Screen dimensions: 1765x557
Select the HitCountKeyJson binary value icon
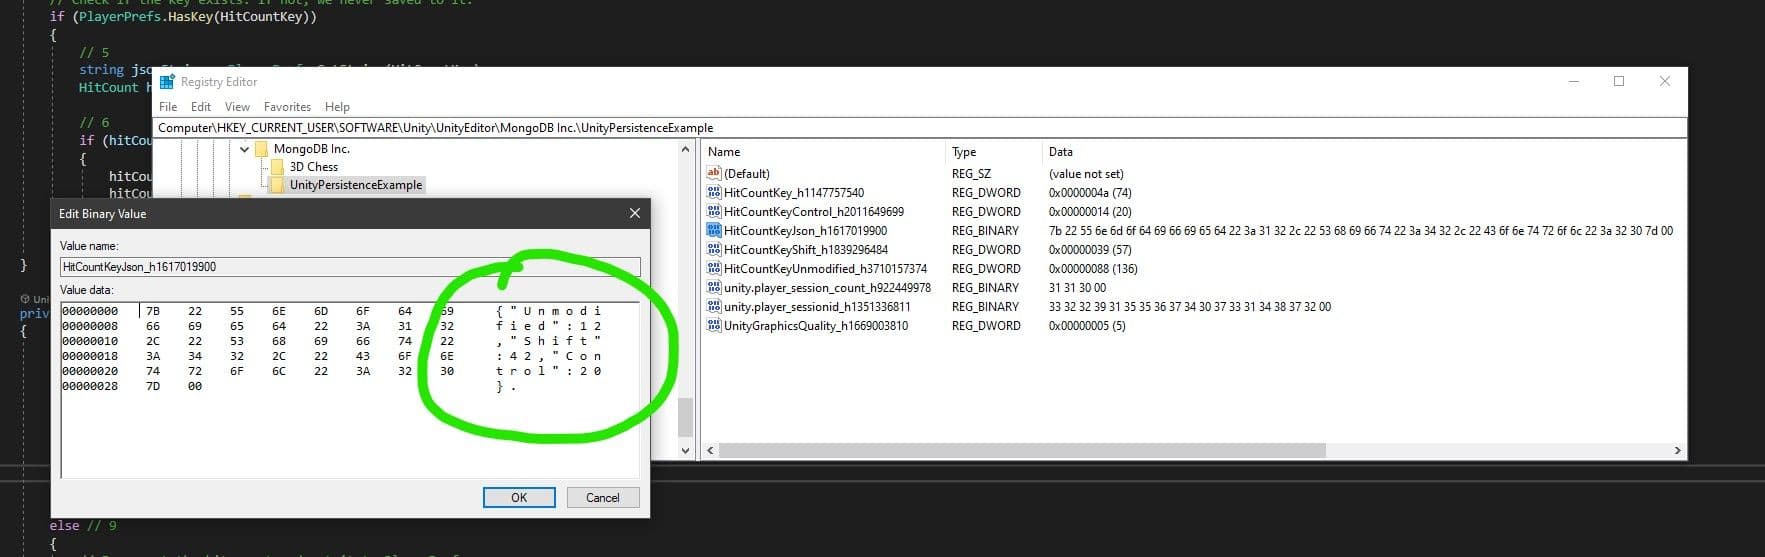[713, 231]
